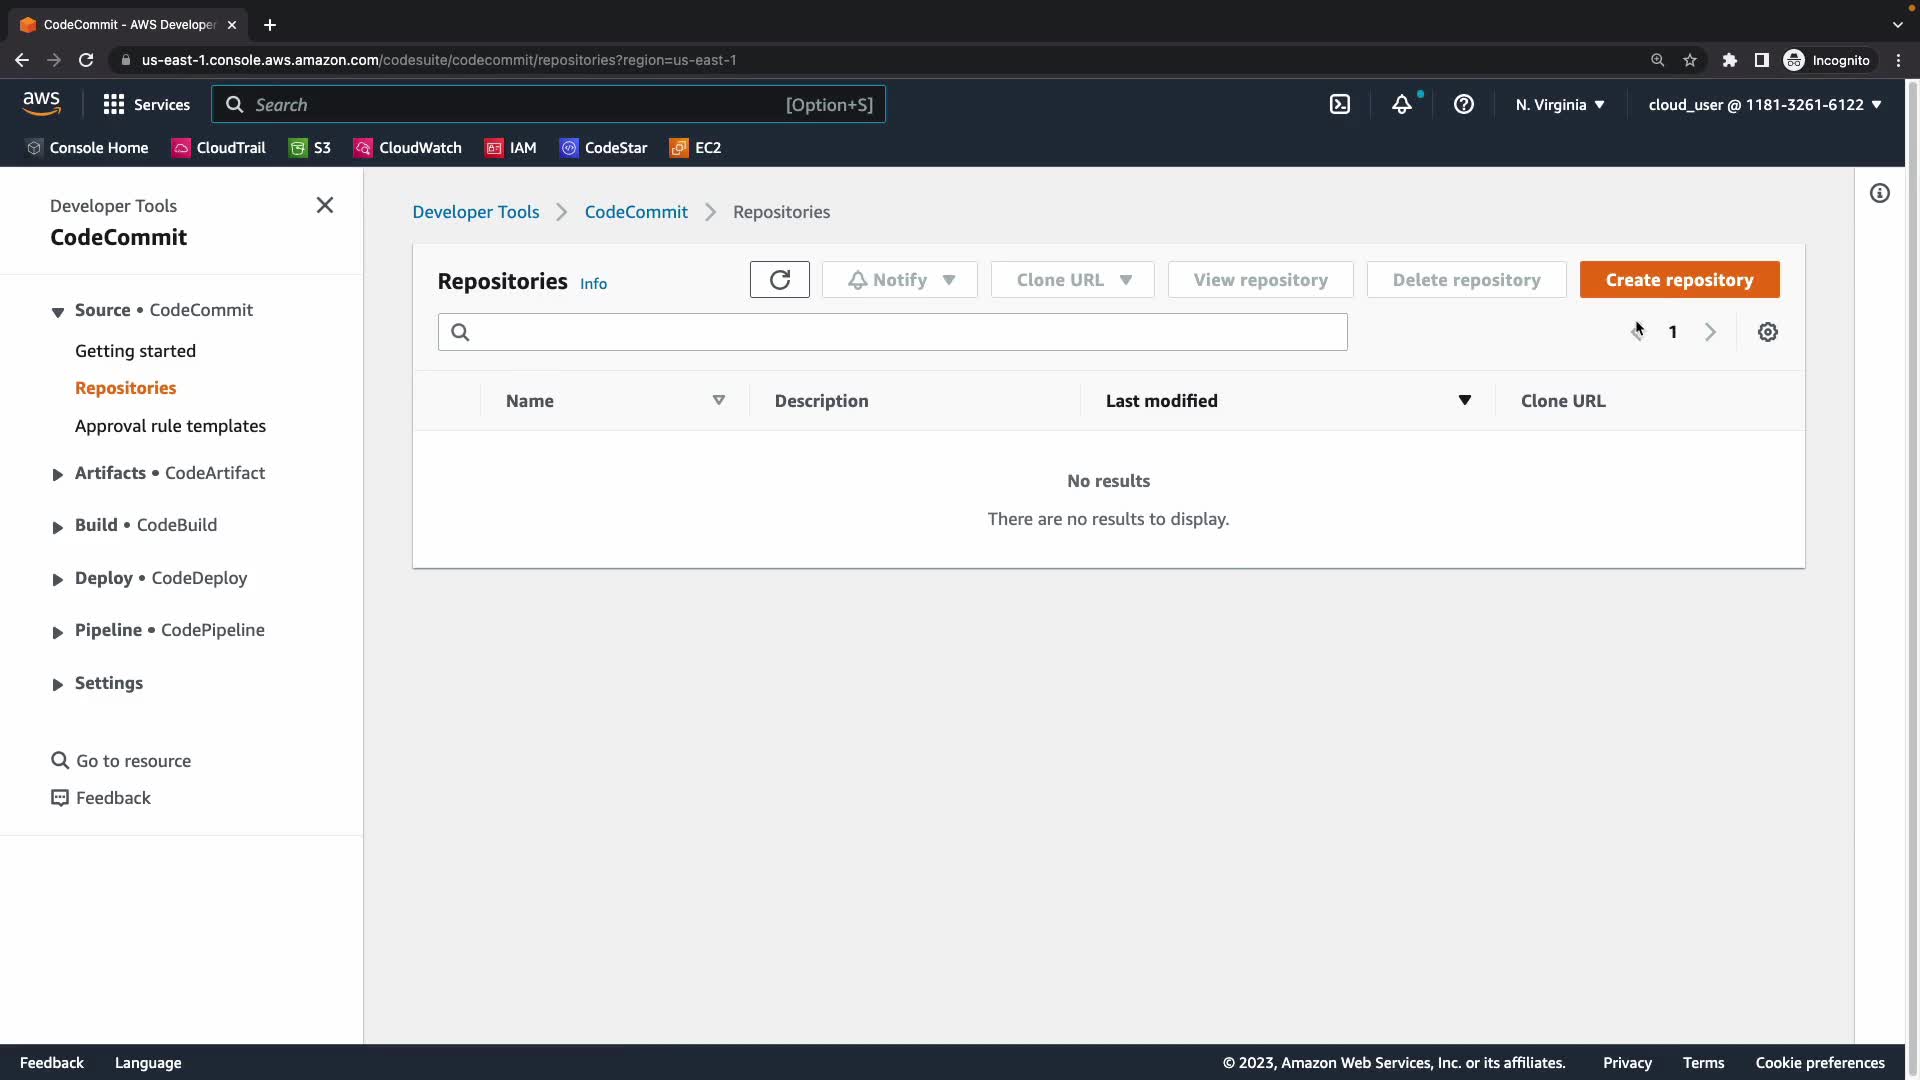The image size is (1920, 1080).
Task: Open AWS CloudShell icon
Action: (x=1340, y=104)
